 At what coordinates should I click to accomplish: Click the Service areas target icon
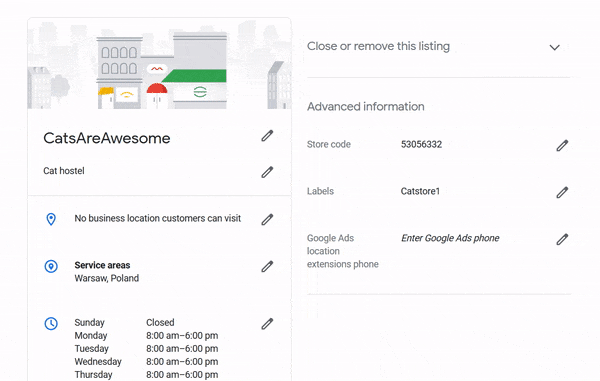point(51,266)
